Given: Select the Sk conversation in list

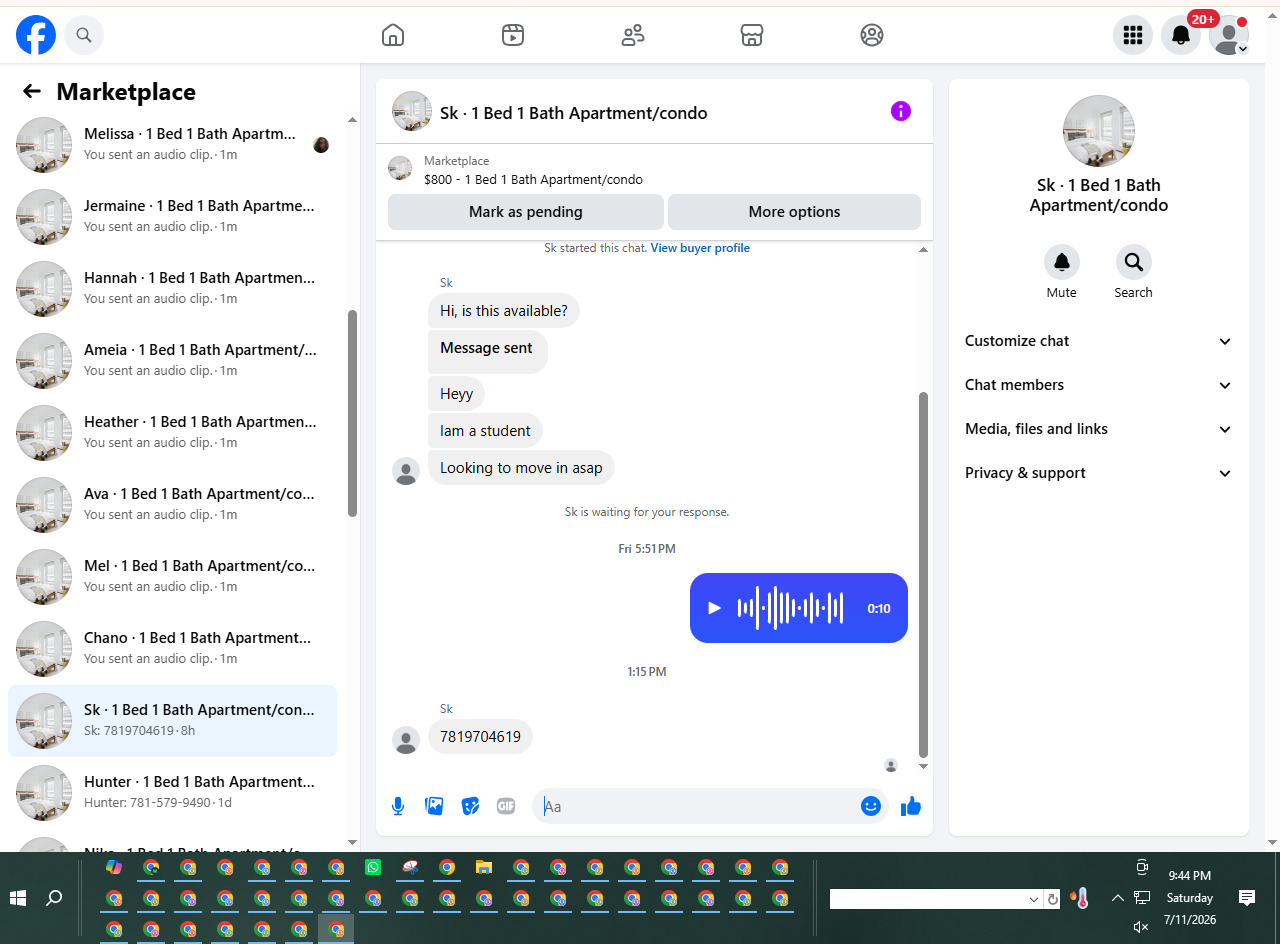Looking at the screenshot, I should pyautogui.click(x=172, y=721).
